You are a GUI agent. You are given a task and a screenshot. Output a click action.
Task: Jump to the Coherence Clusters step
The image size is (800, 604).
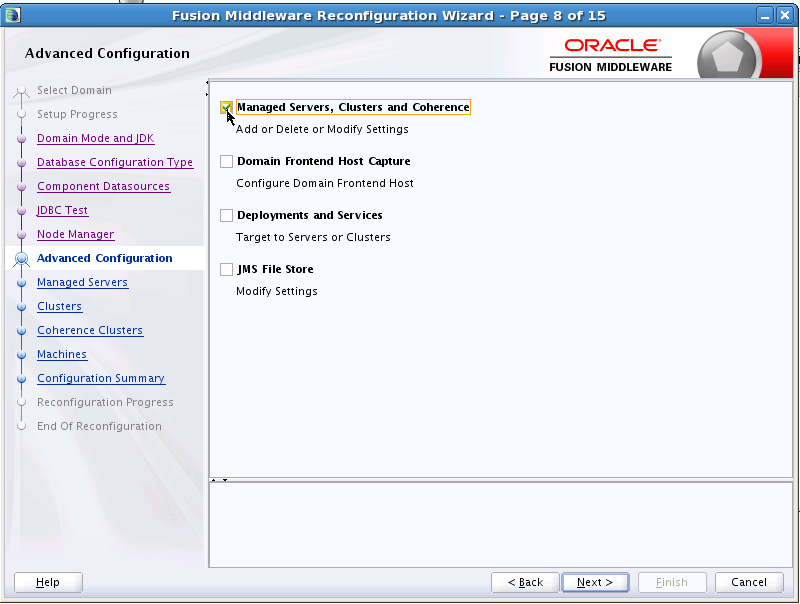(x=90, y=330)
